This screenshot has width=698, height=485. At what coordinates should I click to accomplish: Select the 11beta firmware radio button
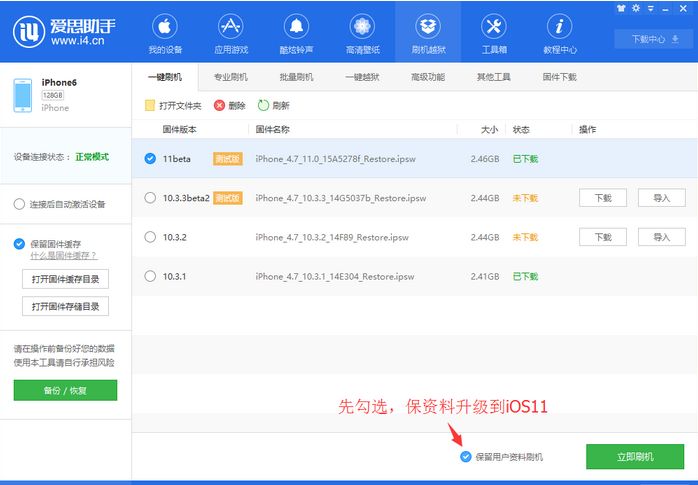pyautogui.click(x=150, y=158)
